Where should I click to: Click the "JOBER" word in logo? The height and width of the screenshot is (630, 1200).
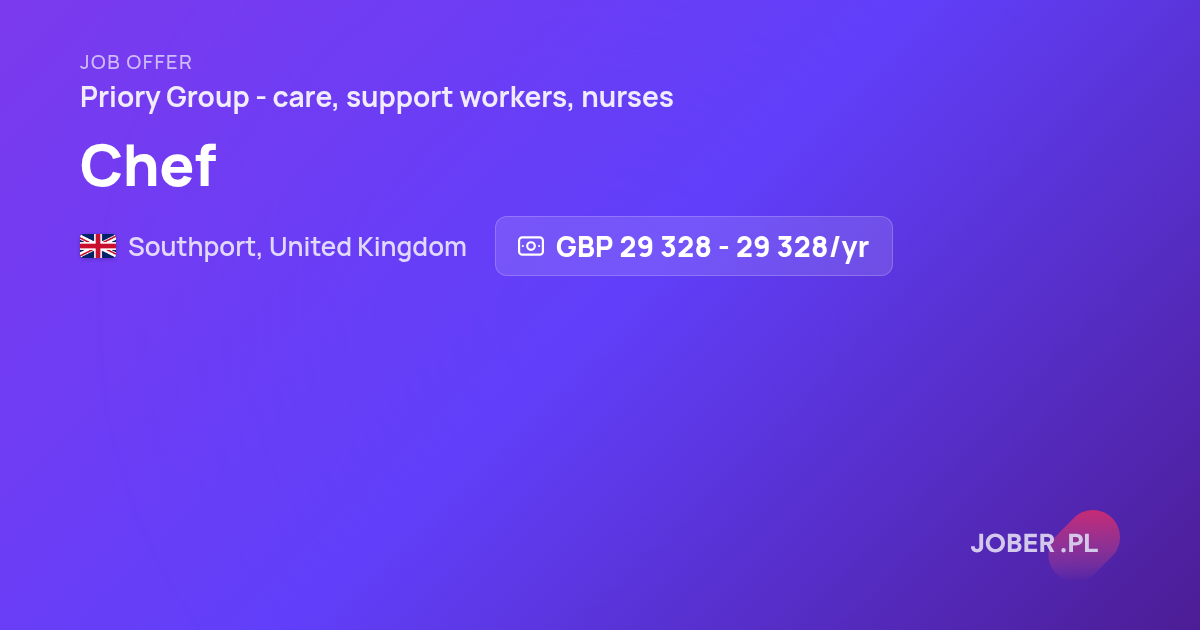pos(1012,544)
